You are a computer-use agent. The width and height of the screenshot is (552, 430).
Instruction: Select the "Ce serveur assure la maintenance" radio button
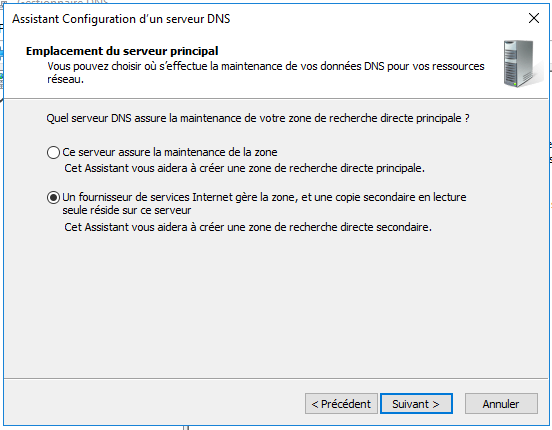tap(53, 152)
